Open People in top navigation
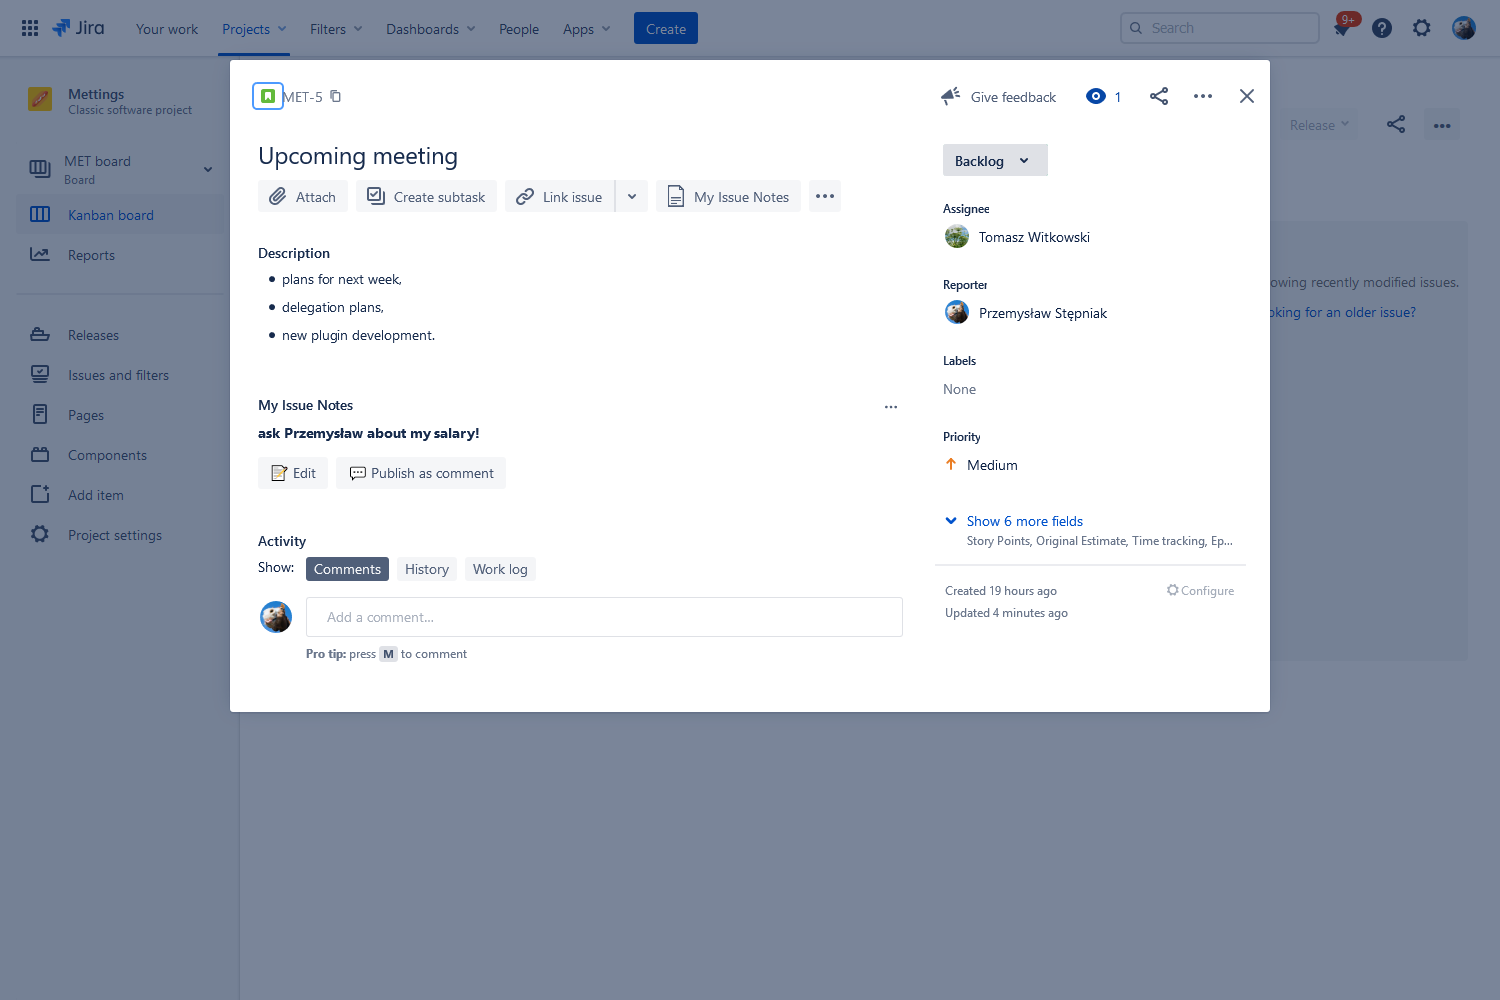 tap(519, 29)
